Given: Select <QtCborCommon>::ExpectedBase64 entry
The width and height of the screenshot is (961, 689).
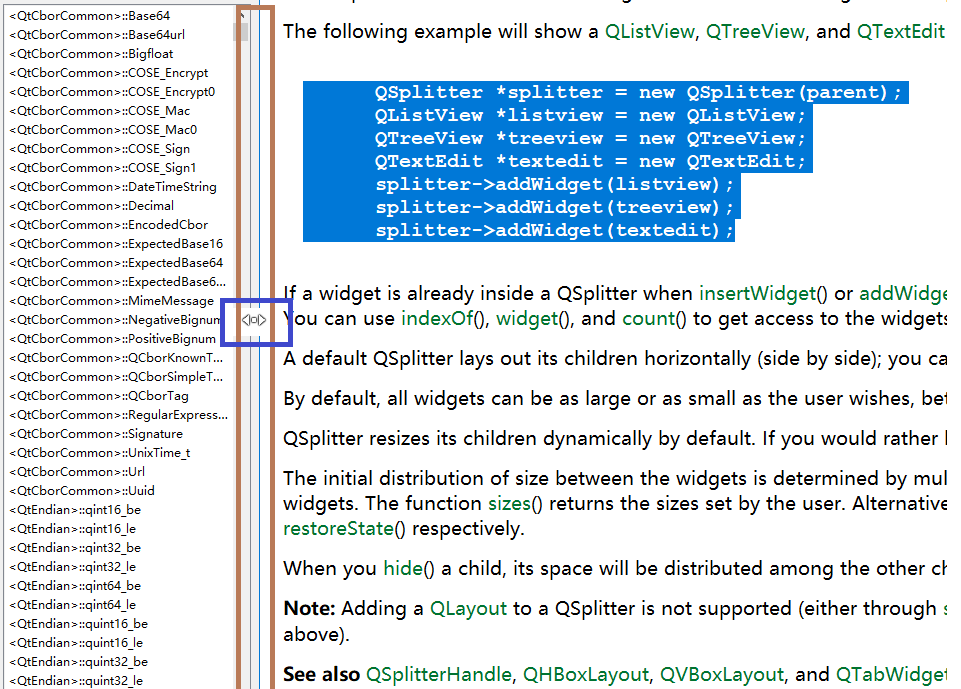Looking at the screenshot, I should pyautogui.click(x=116, y=263).
